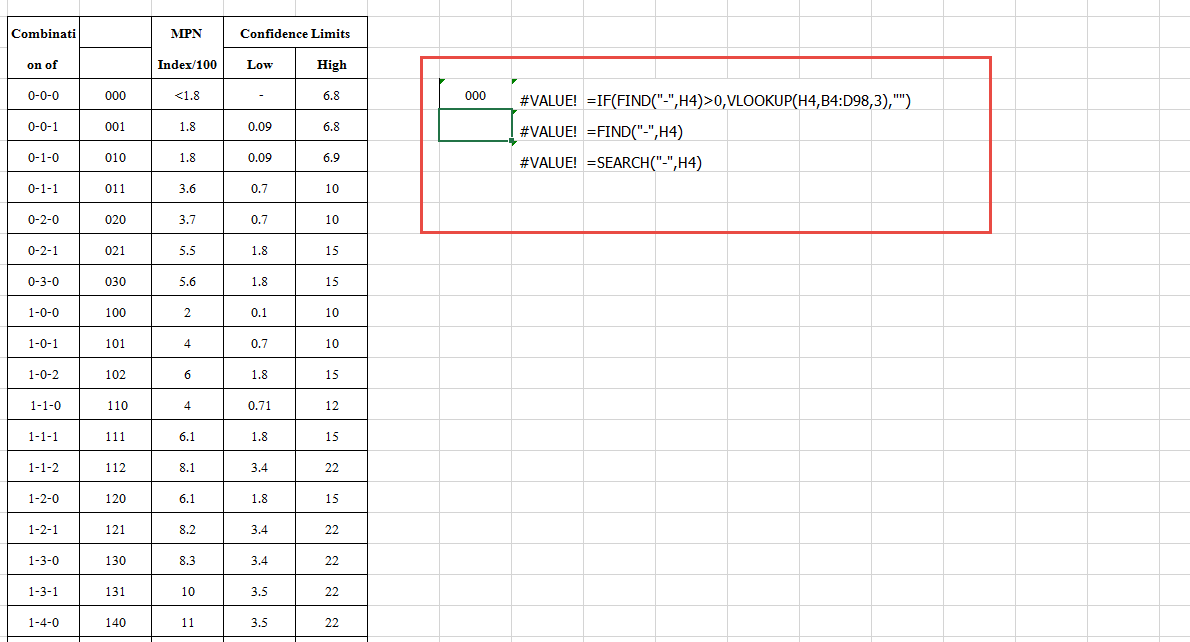Click the MPN value 3.7

(x=187, y=220)
